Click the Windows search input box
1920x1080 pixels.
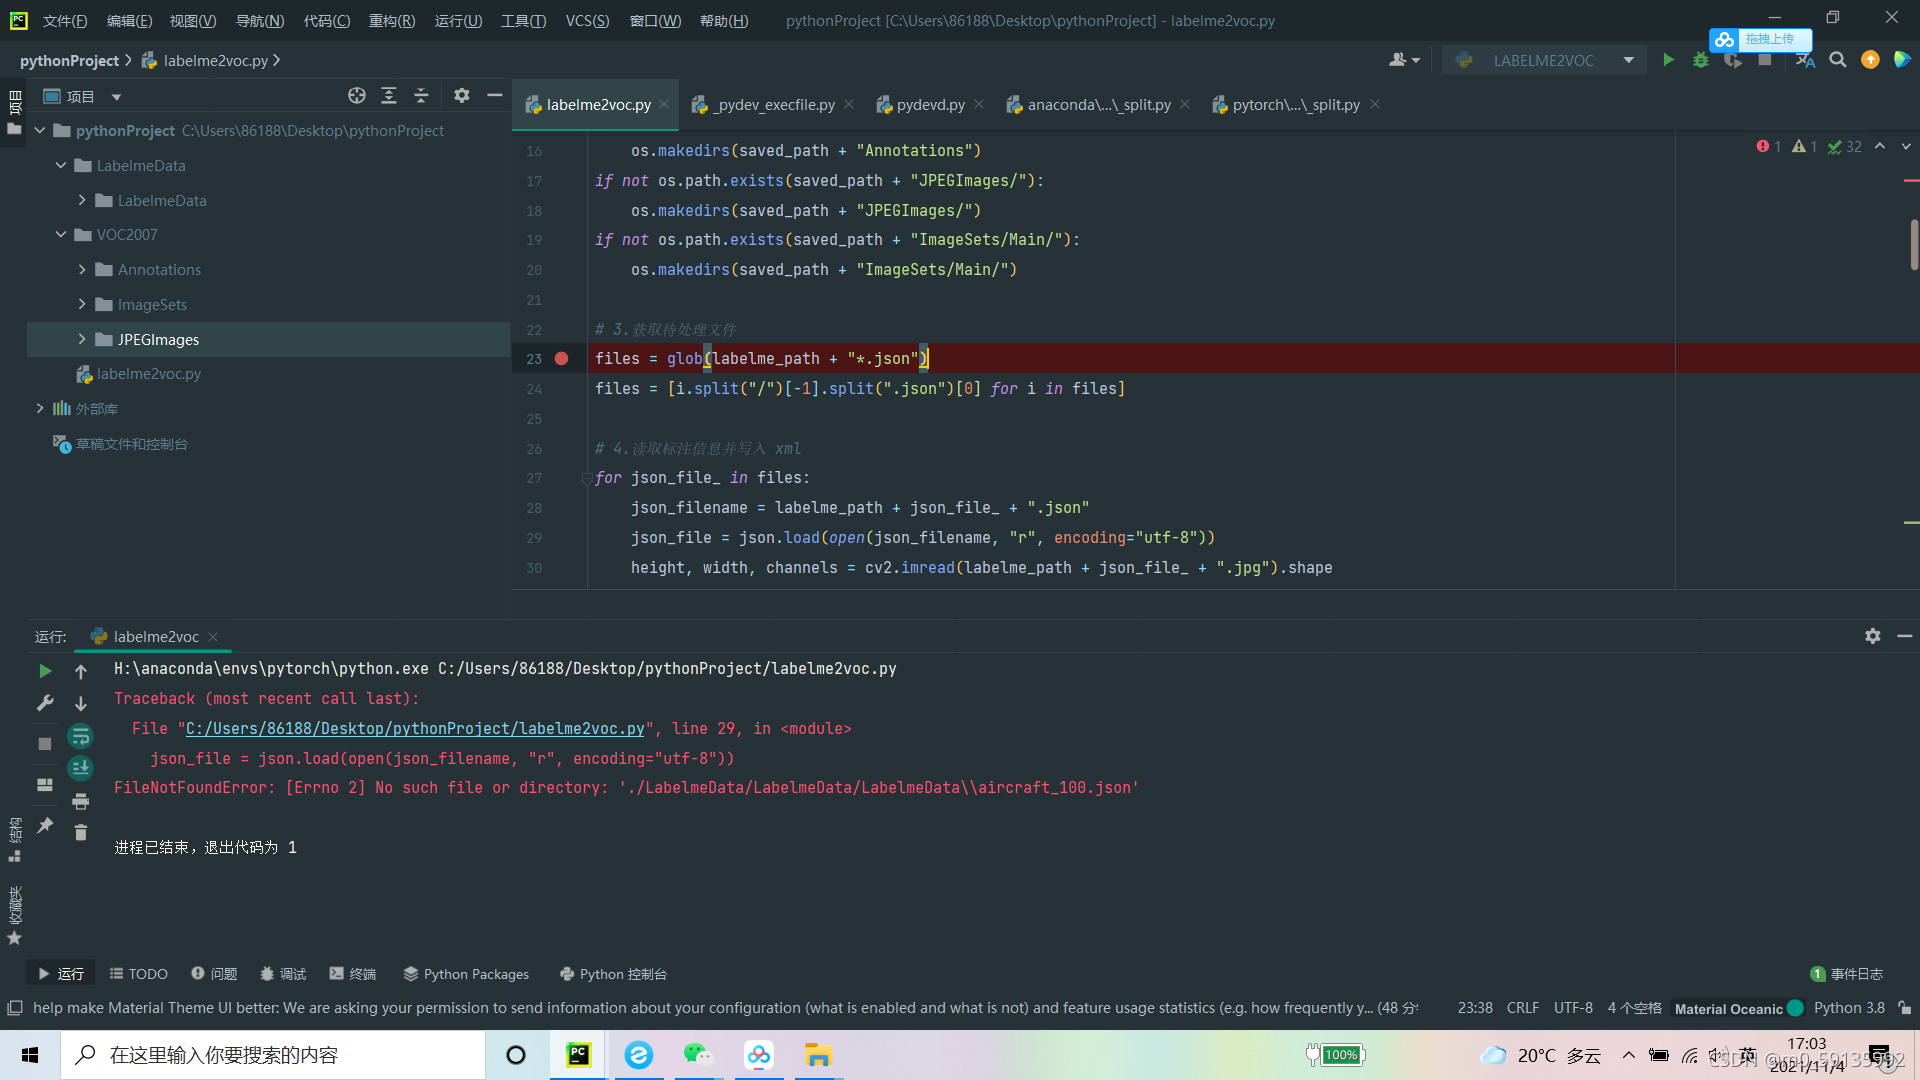point(270,1054)
